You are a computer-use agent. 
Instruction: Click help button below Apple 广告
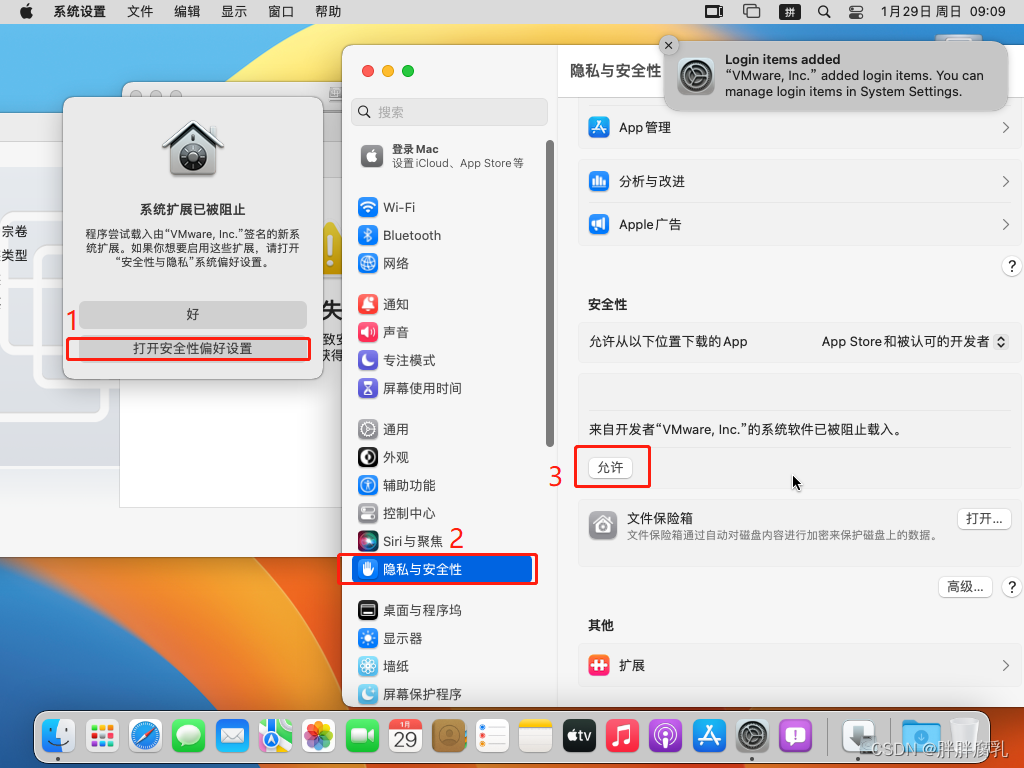(x=1012, y=266)
